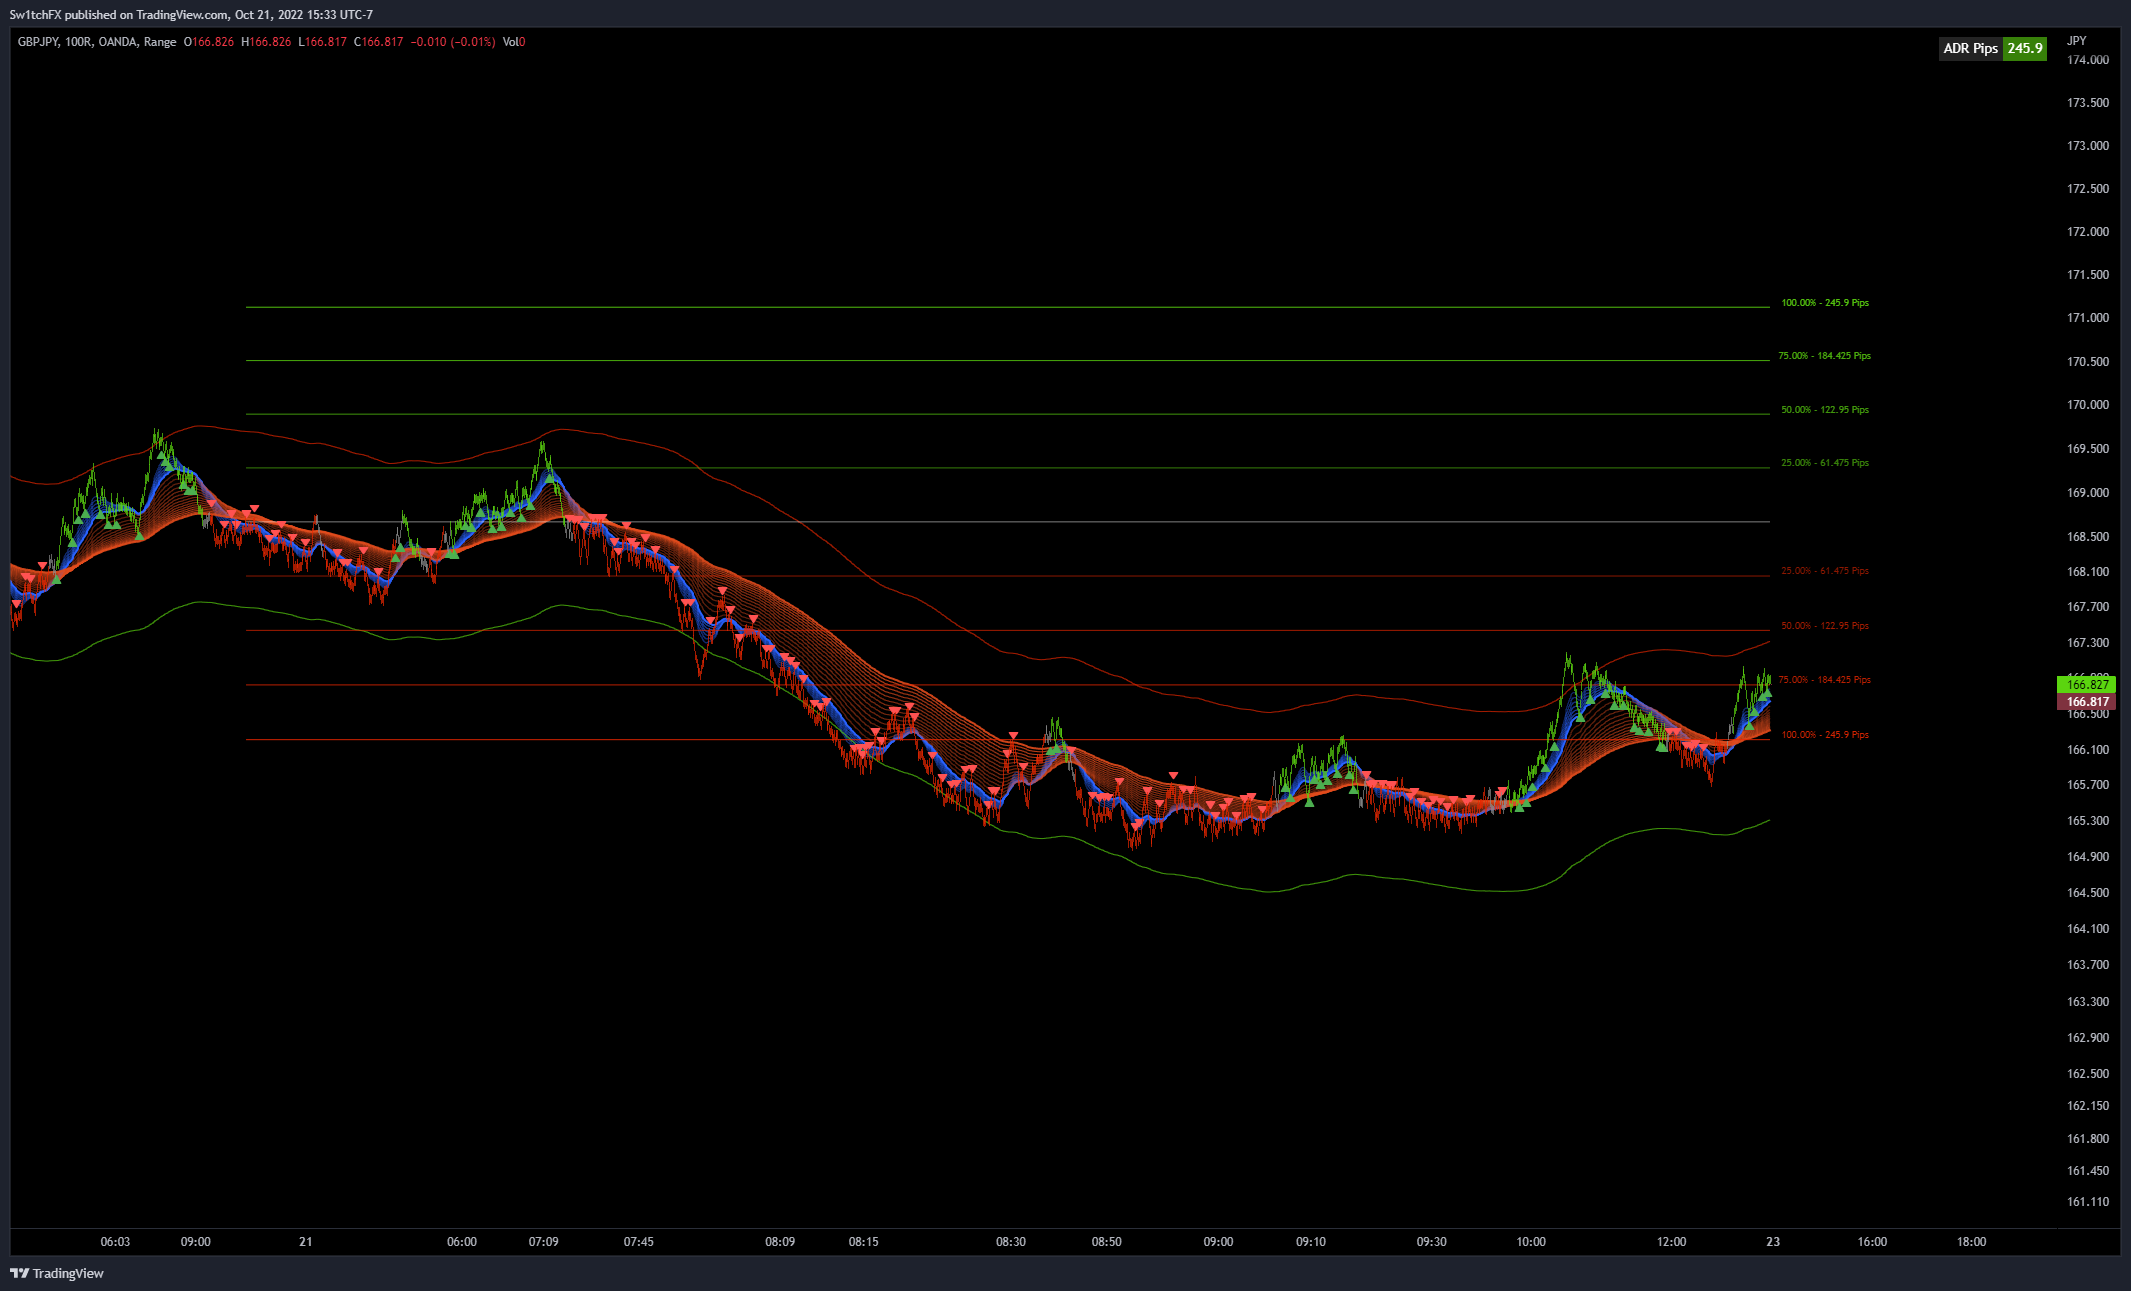Click the red 25.00% - 61.475 Pips label

[1825, 571]
